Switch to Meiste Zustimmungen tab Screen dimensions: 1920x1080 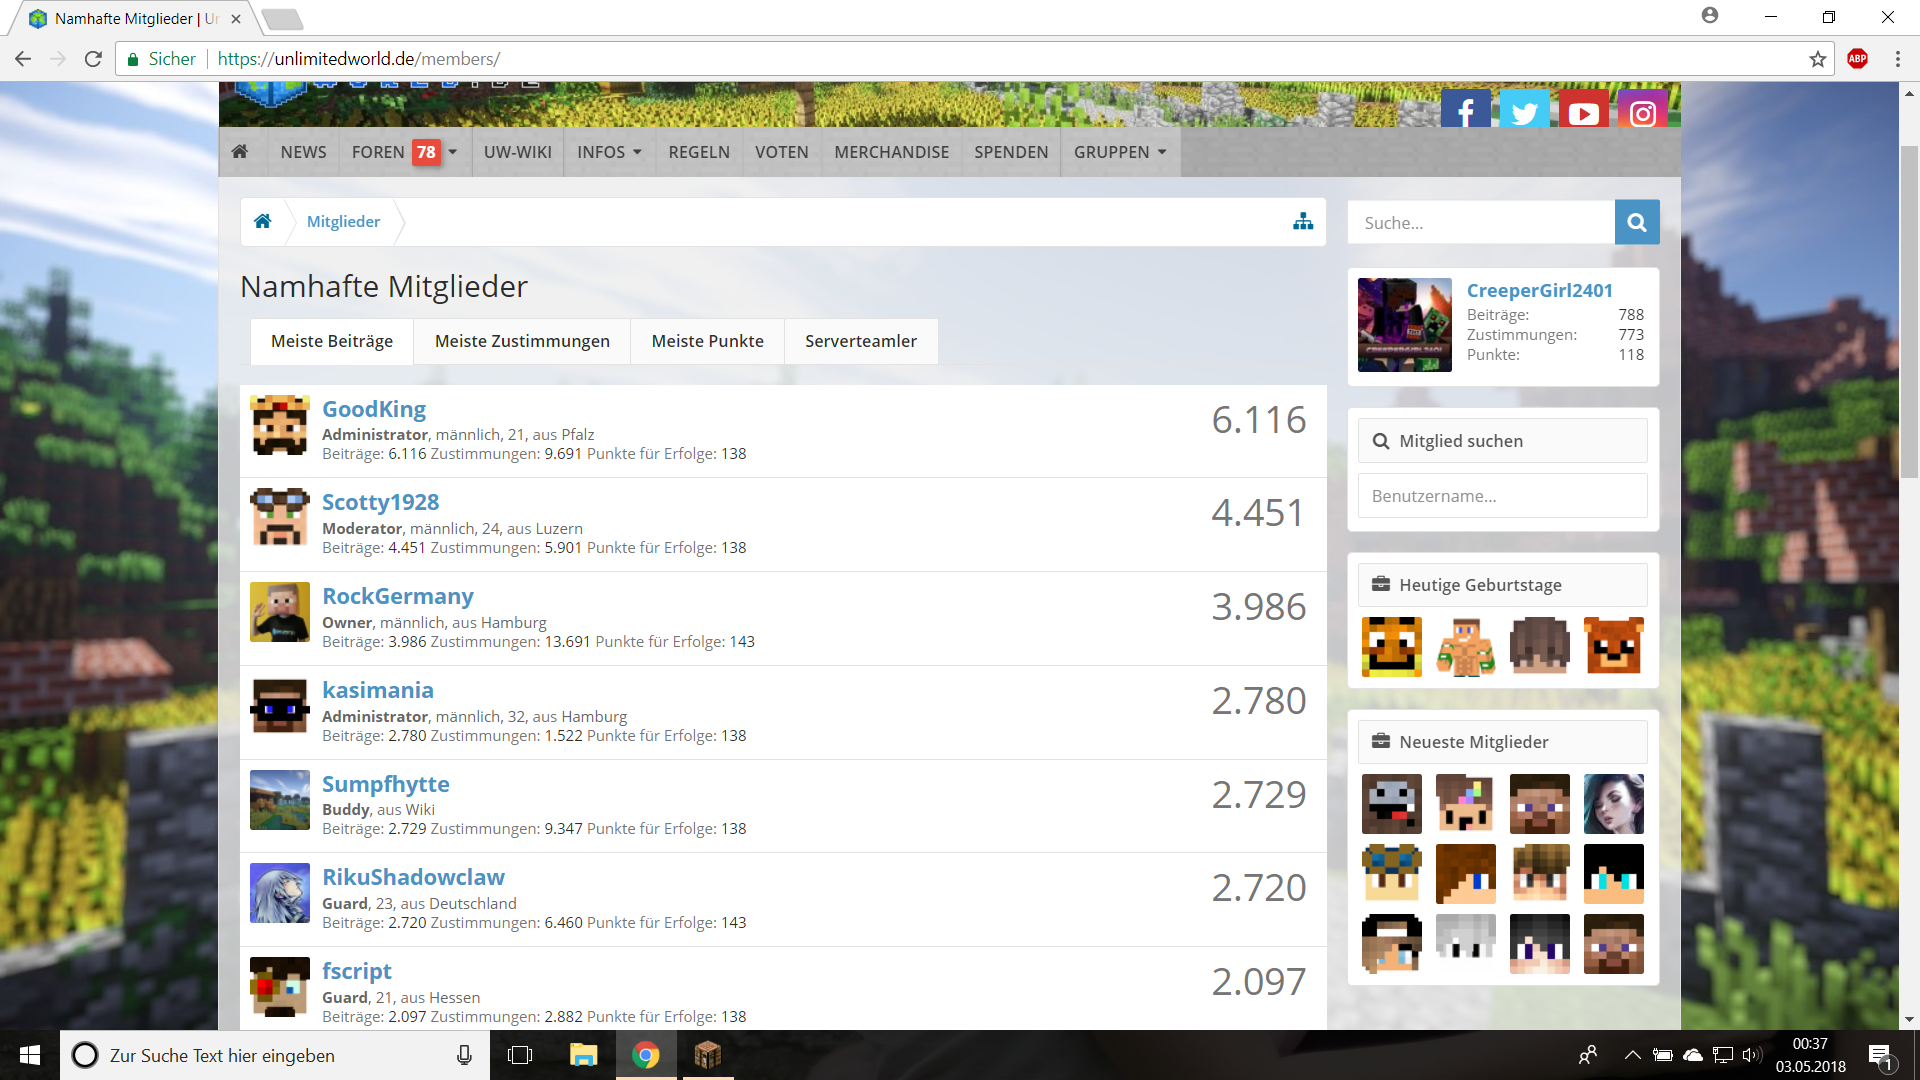tap(522, 341)
